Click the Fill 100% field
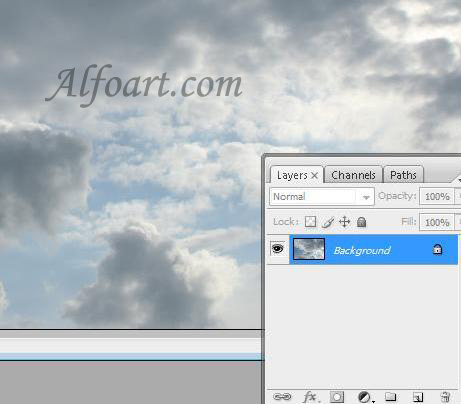The image size is (461, 404). pyautogui.click(x=437, y=222)
